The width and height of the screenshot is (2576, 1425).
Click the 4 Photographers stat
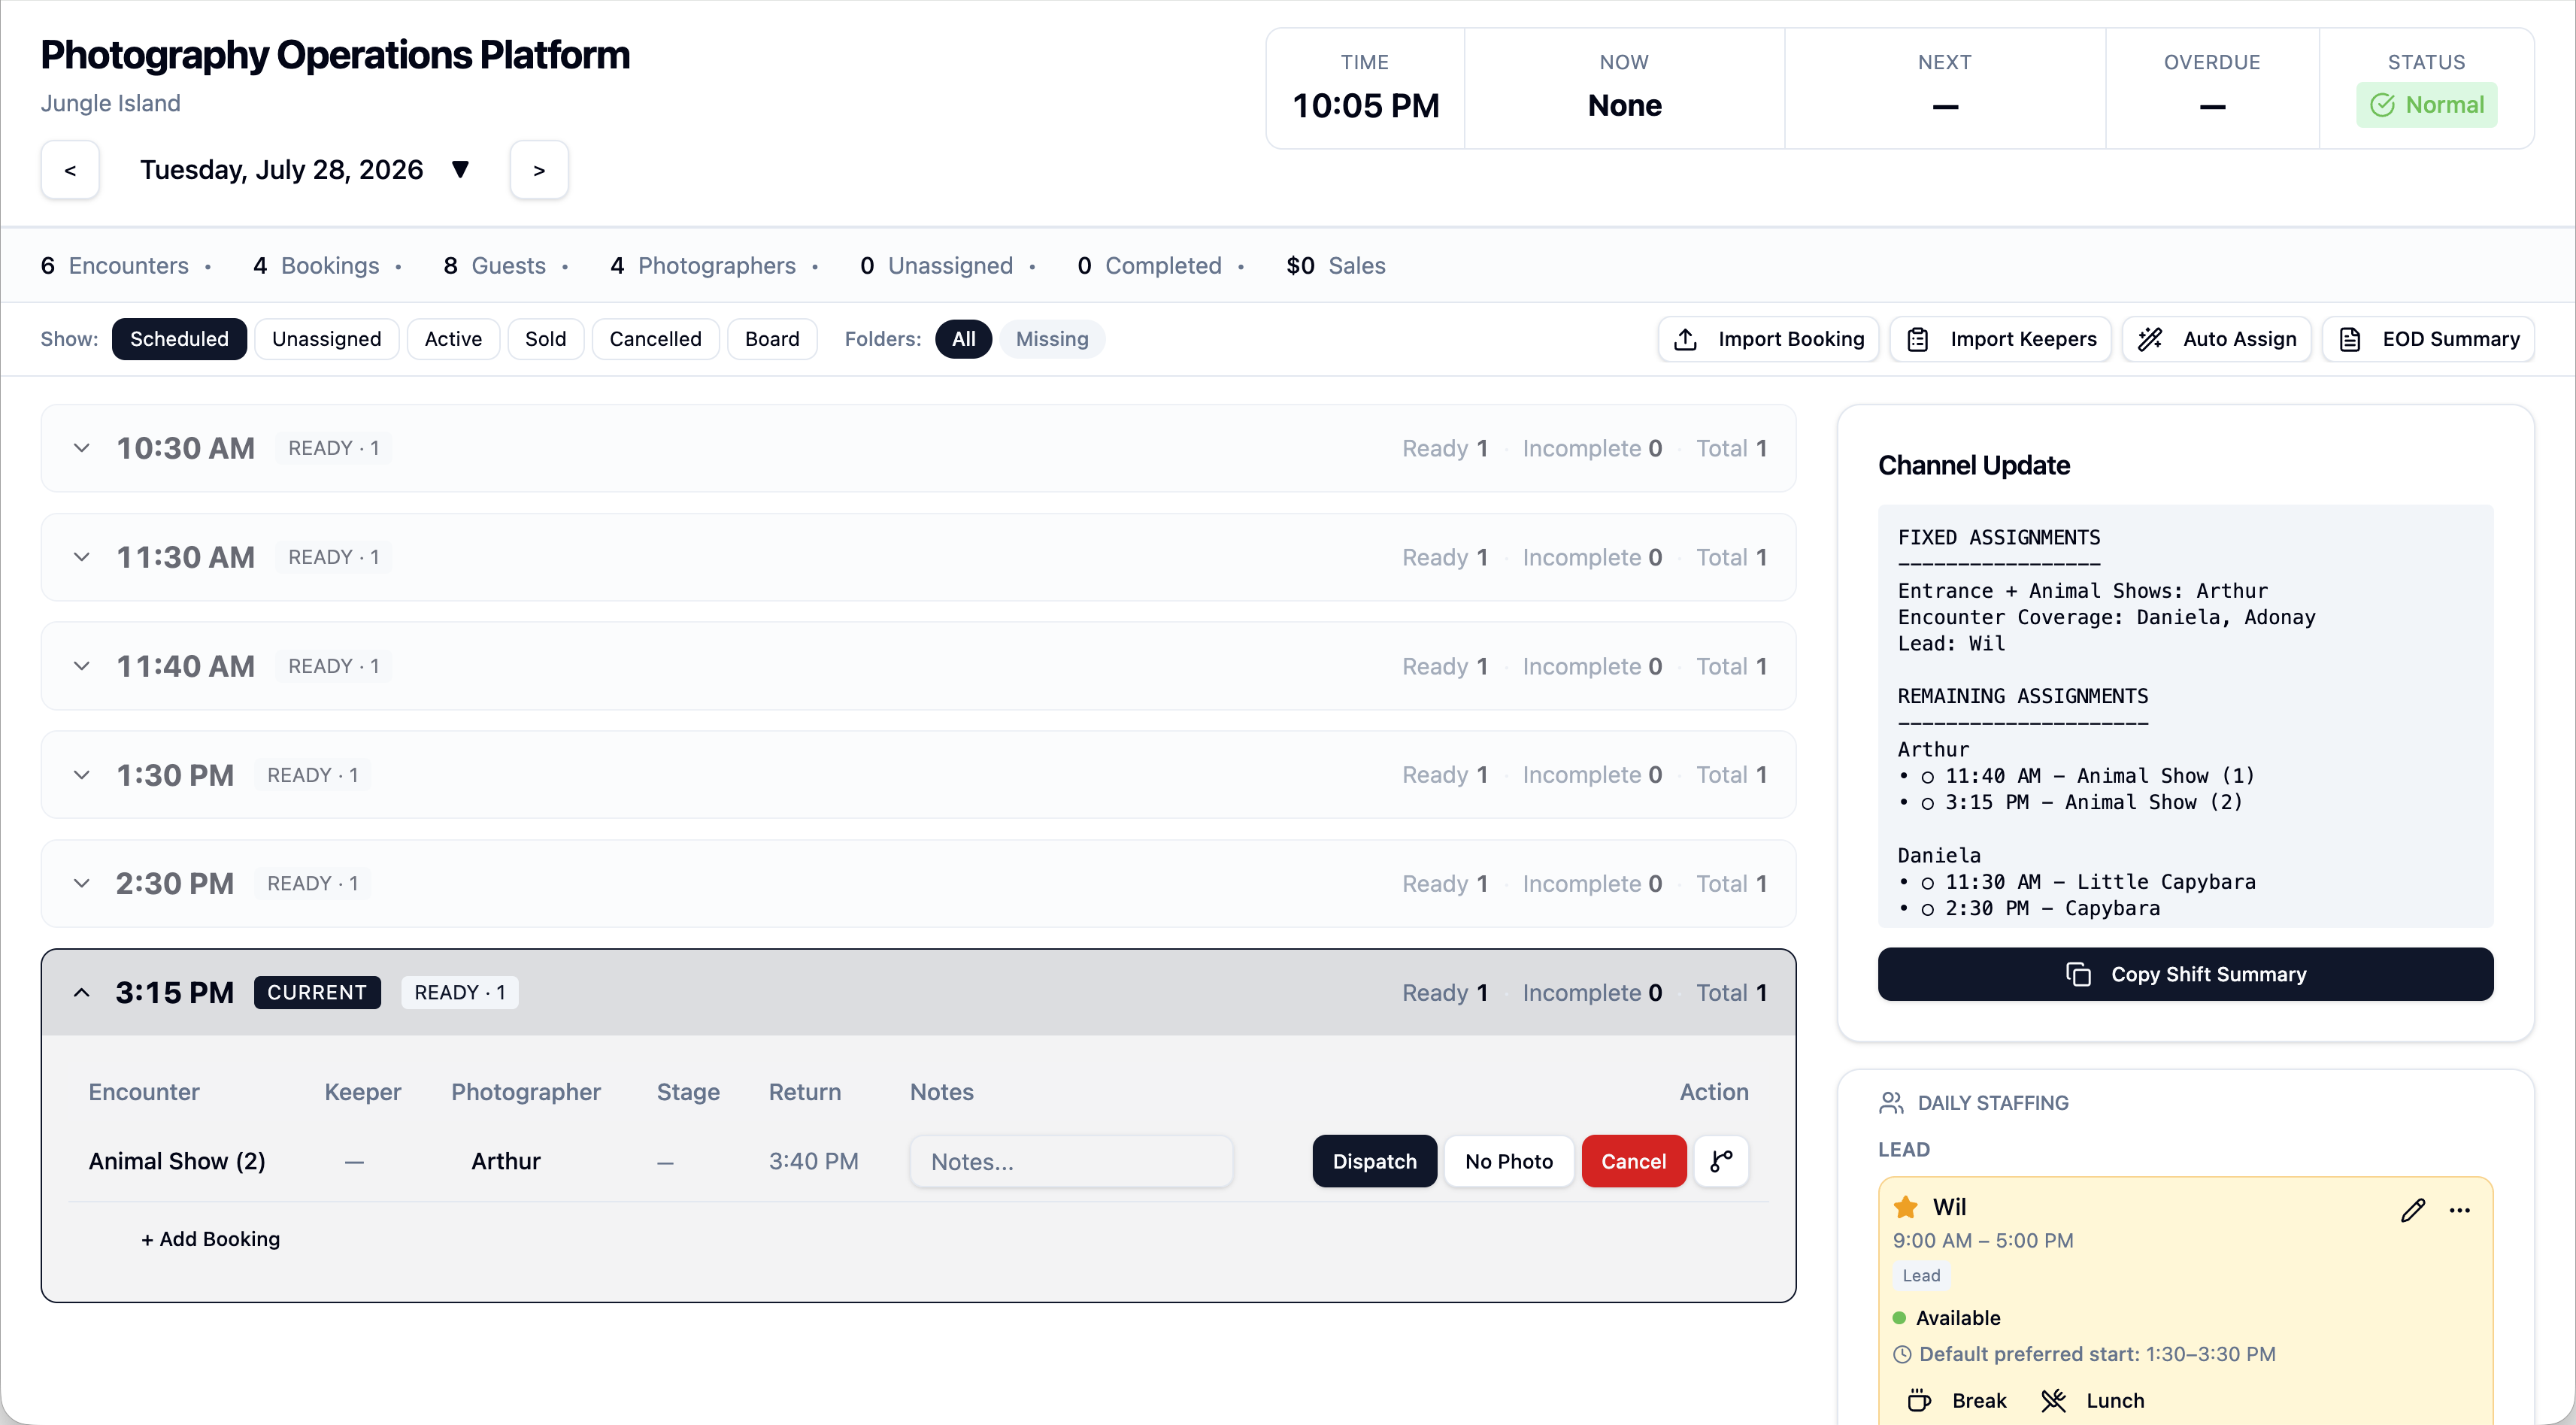[703, 265]
